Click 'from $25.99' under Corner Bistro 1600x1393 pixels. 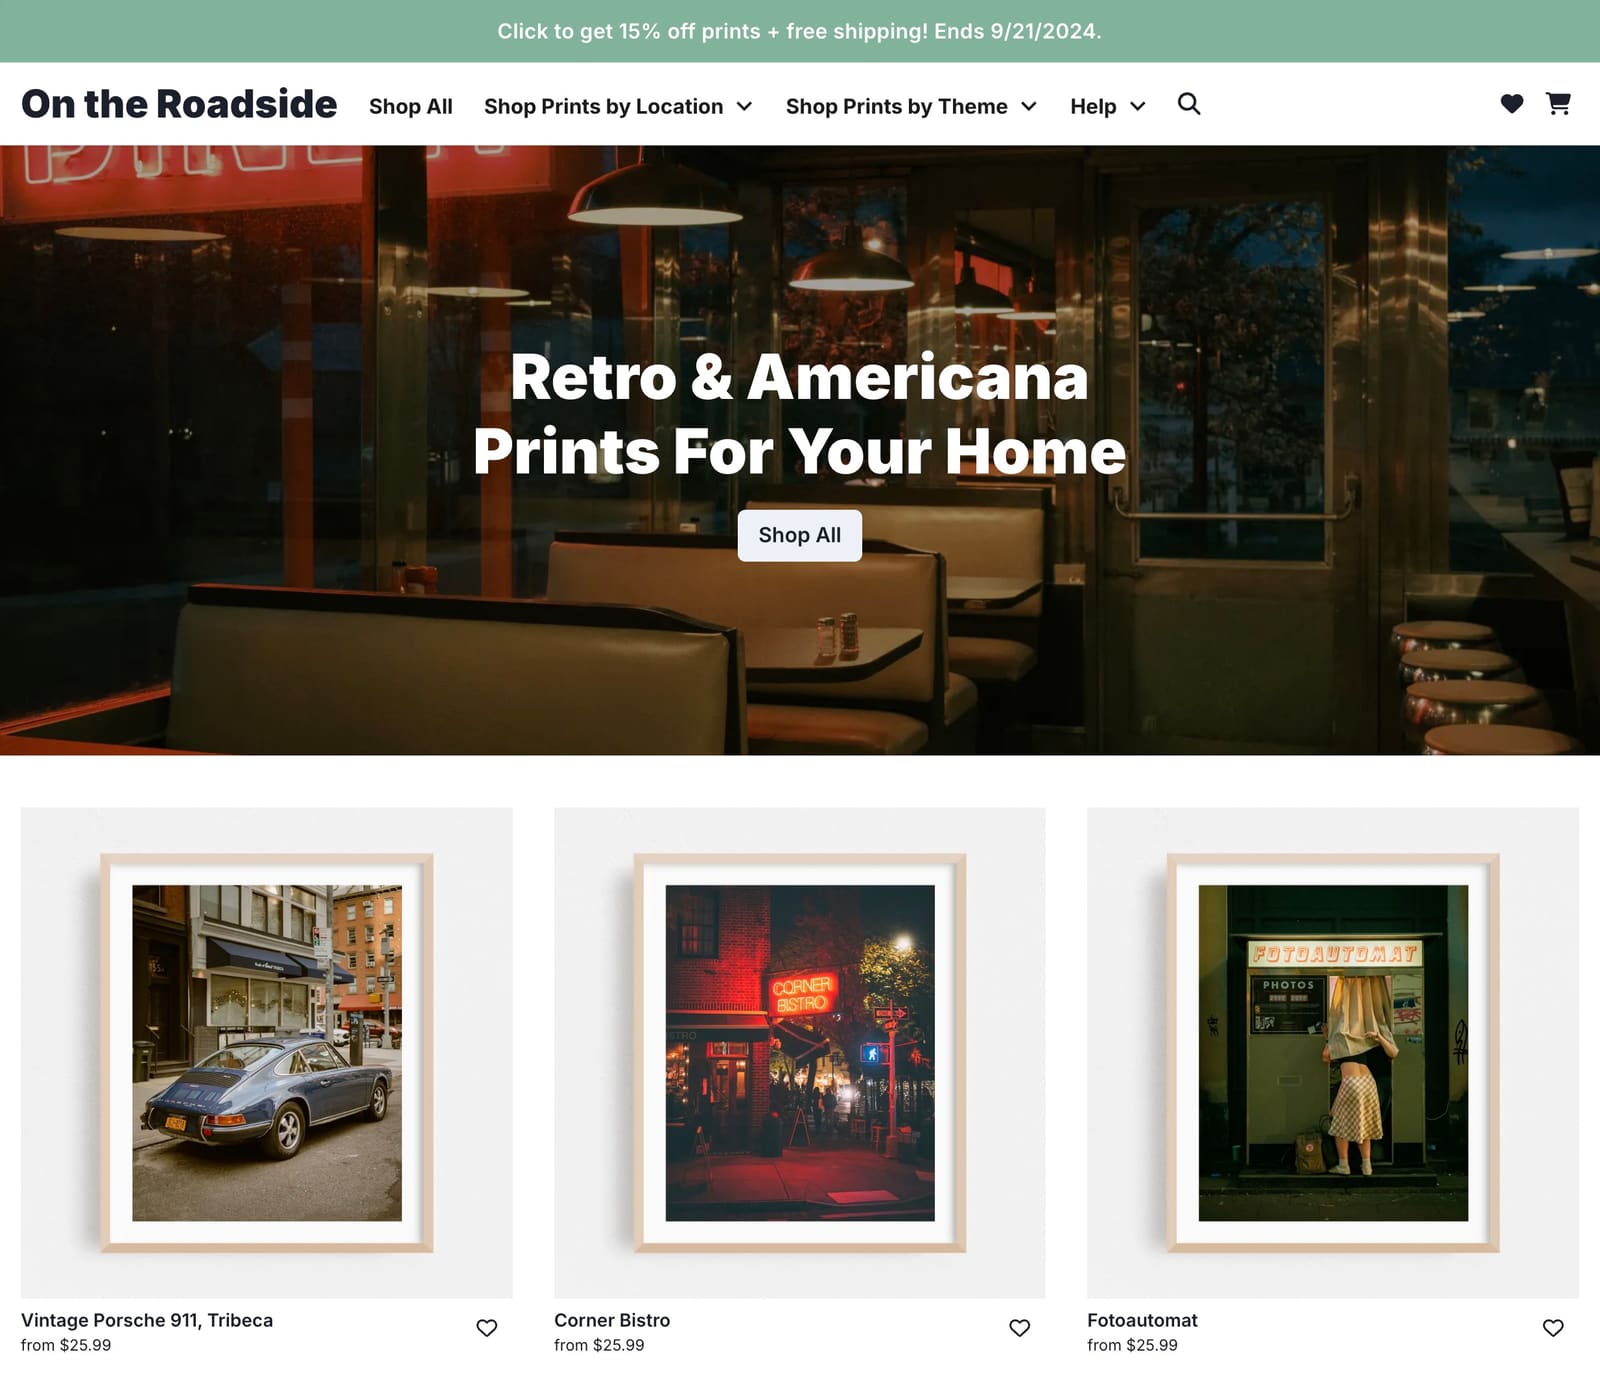pyautogui.click(x=599, y=1345)
